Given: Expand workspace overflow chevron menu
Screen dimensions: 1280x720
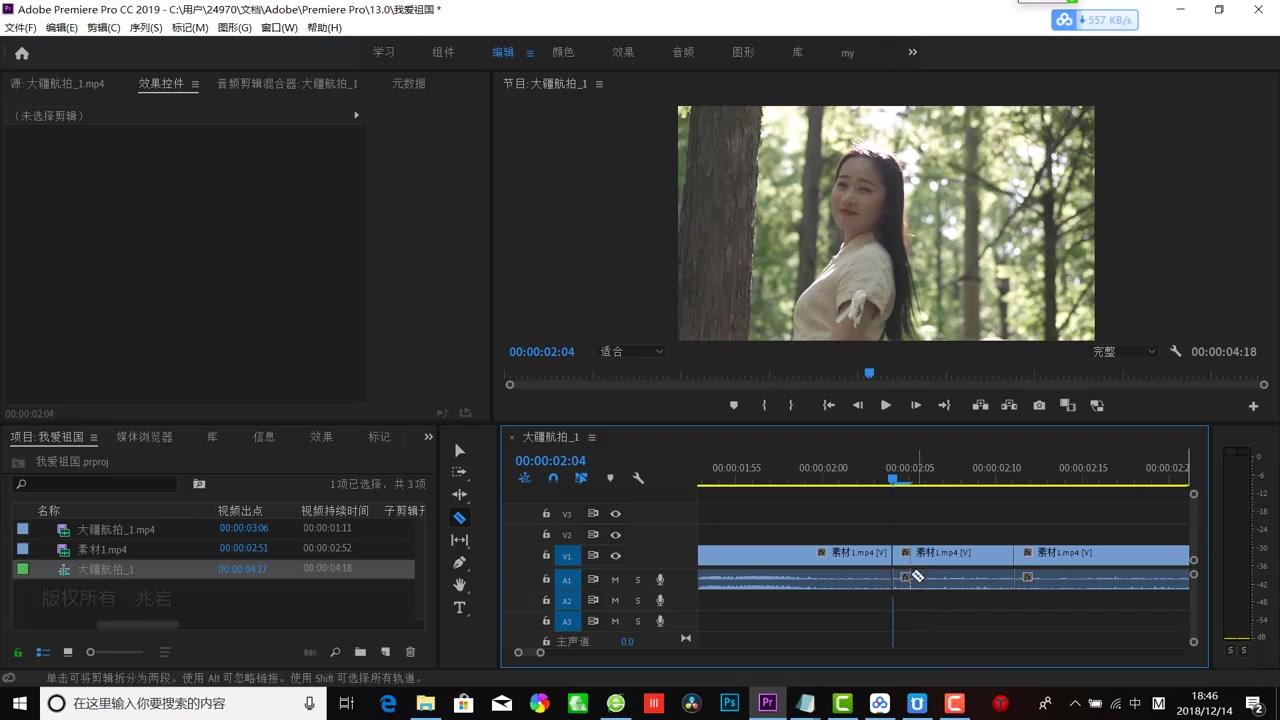Looking at the screenshot, I should click(x=912, y=52).
